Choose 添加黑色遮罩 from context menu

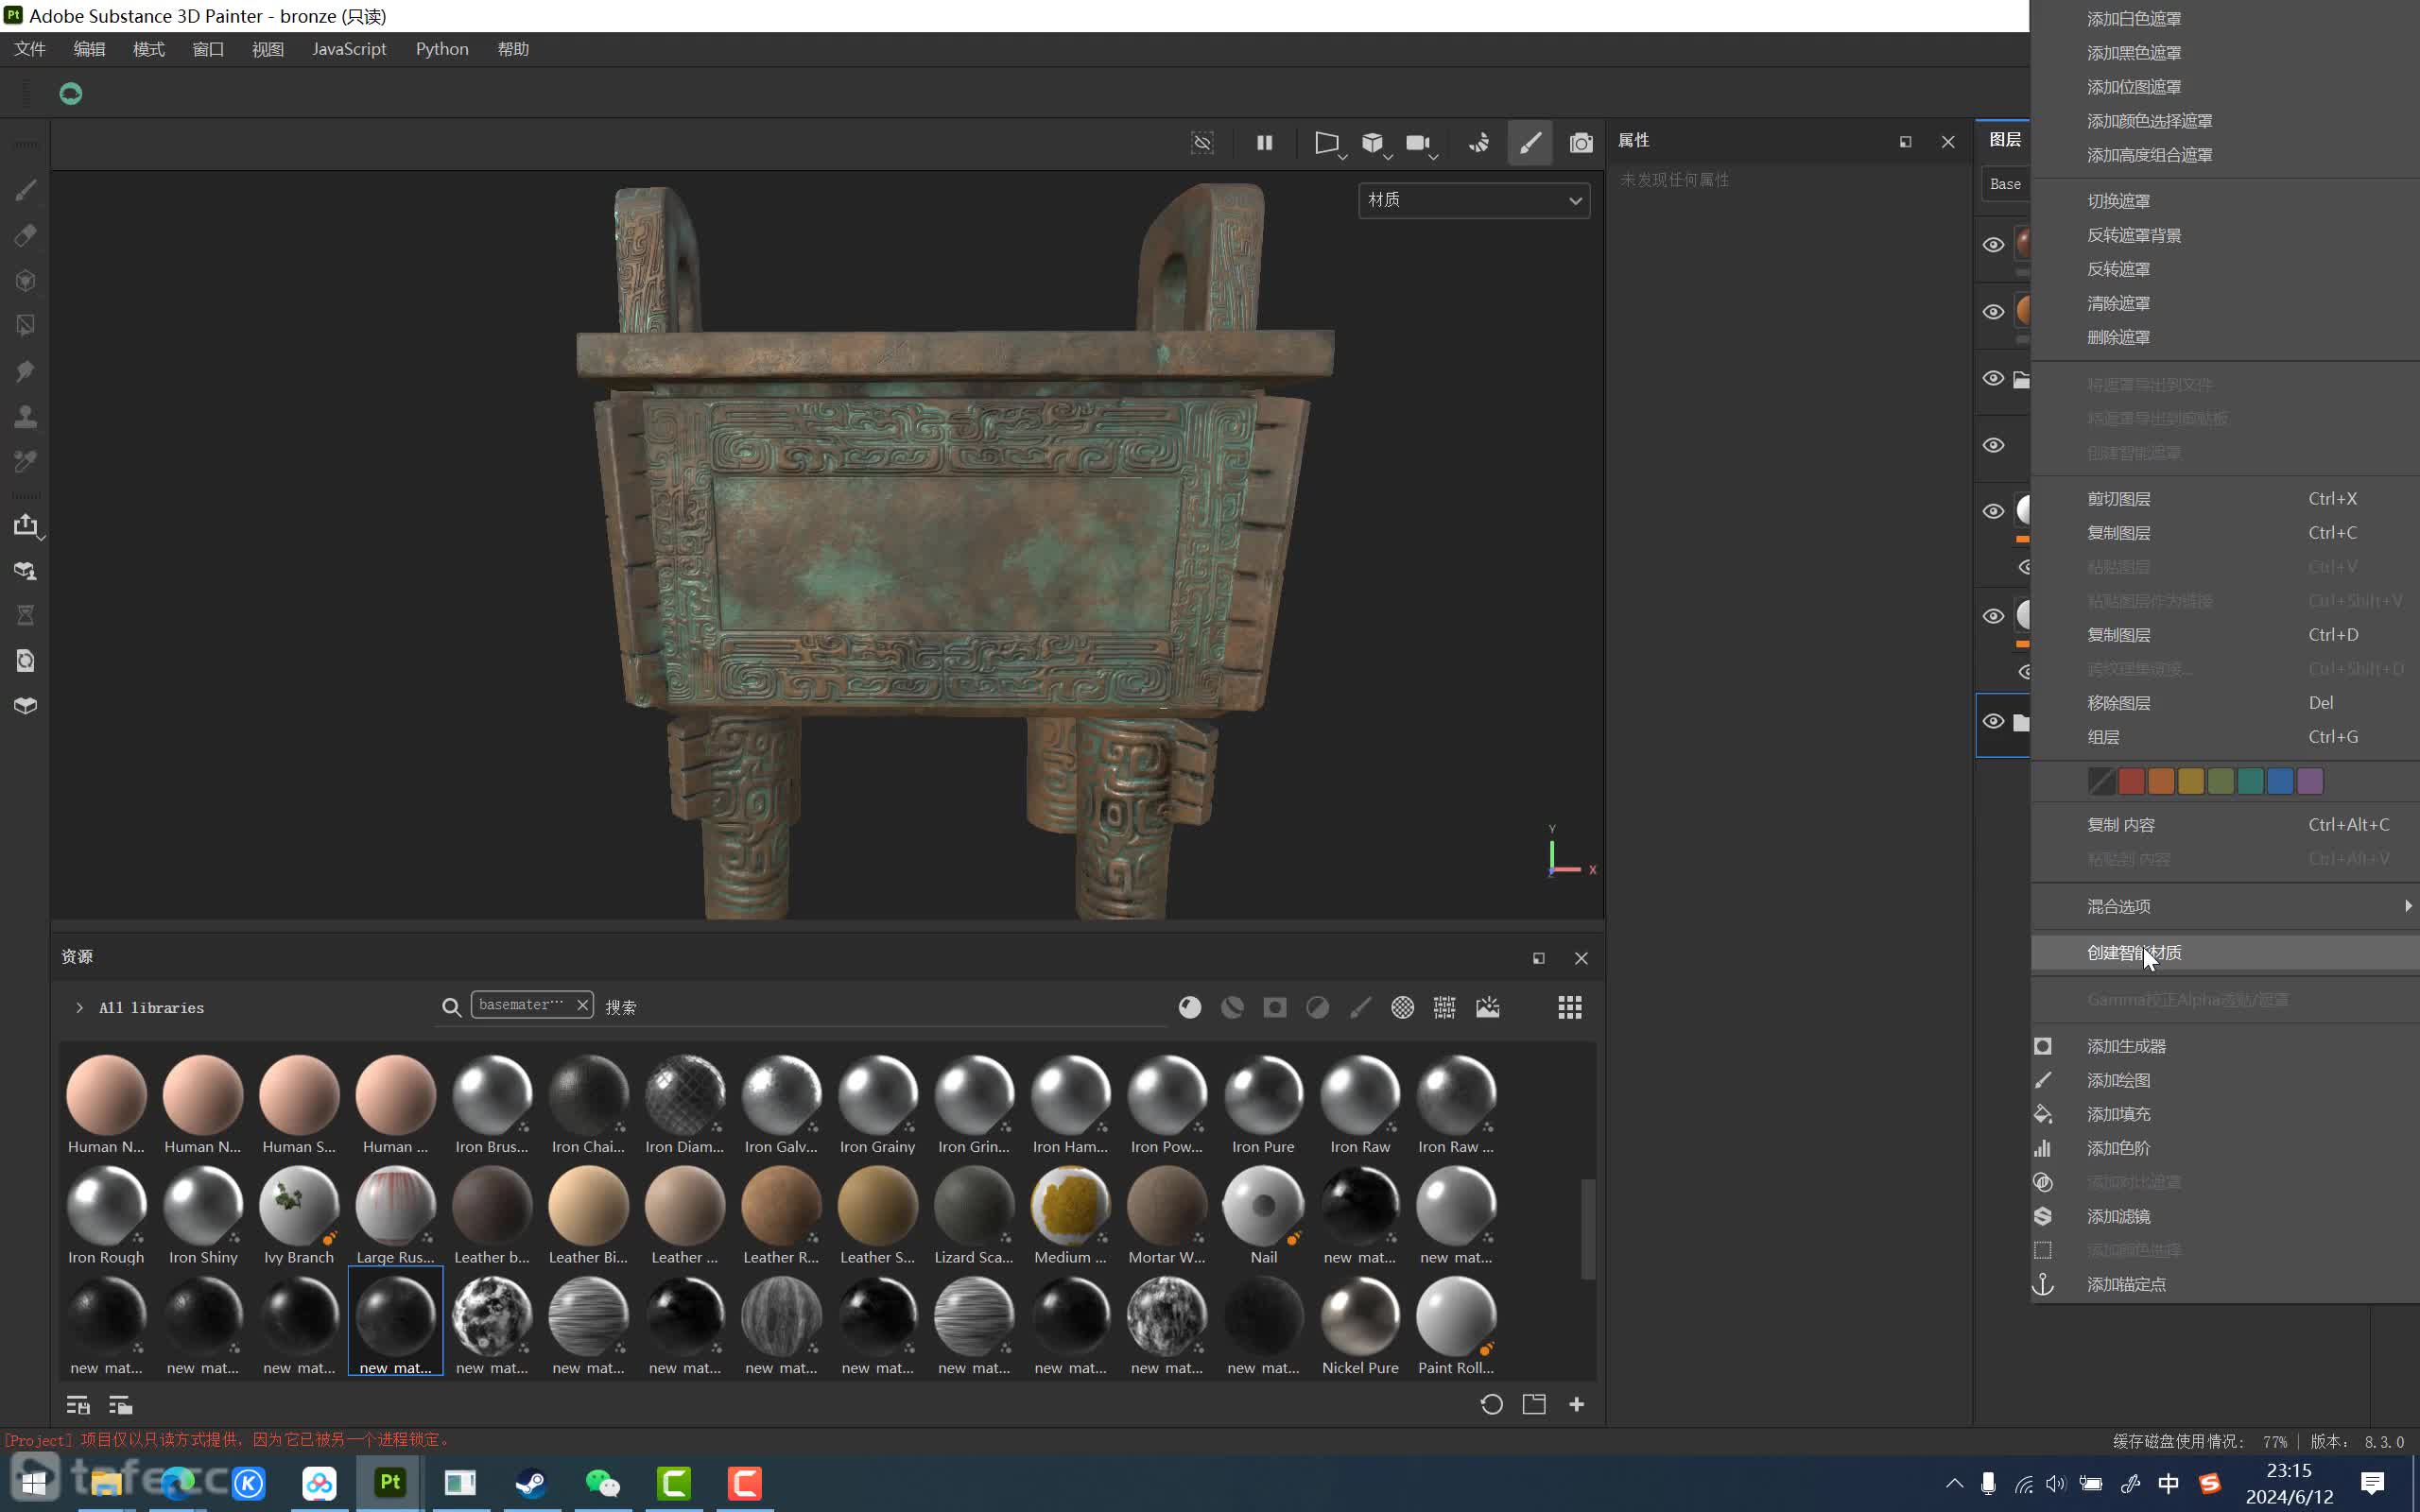(x=2224, y=53)
